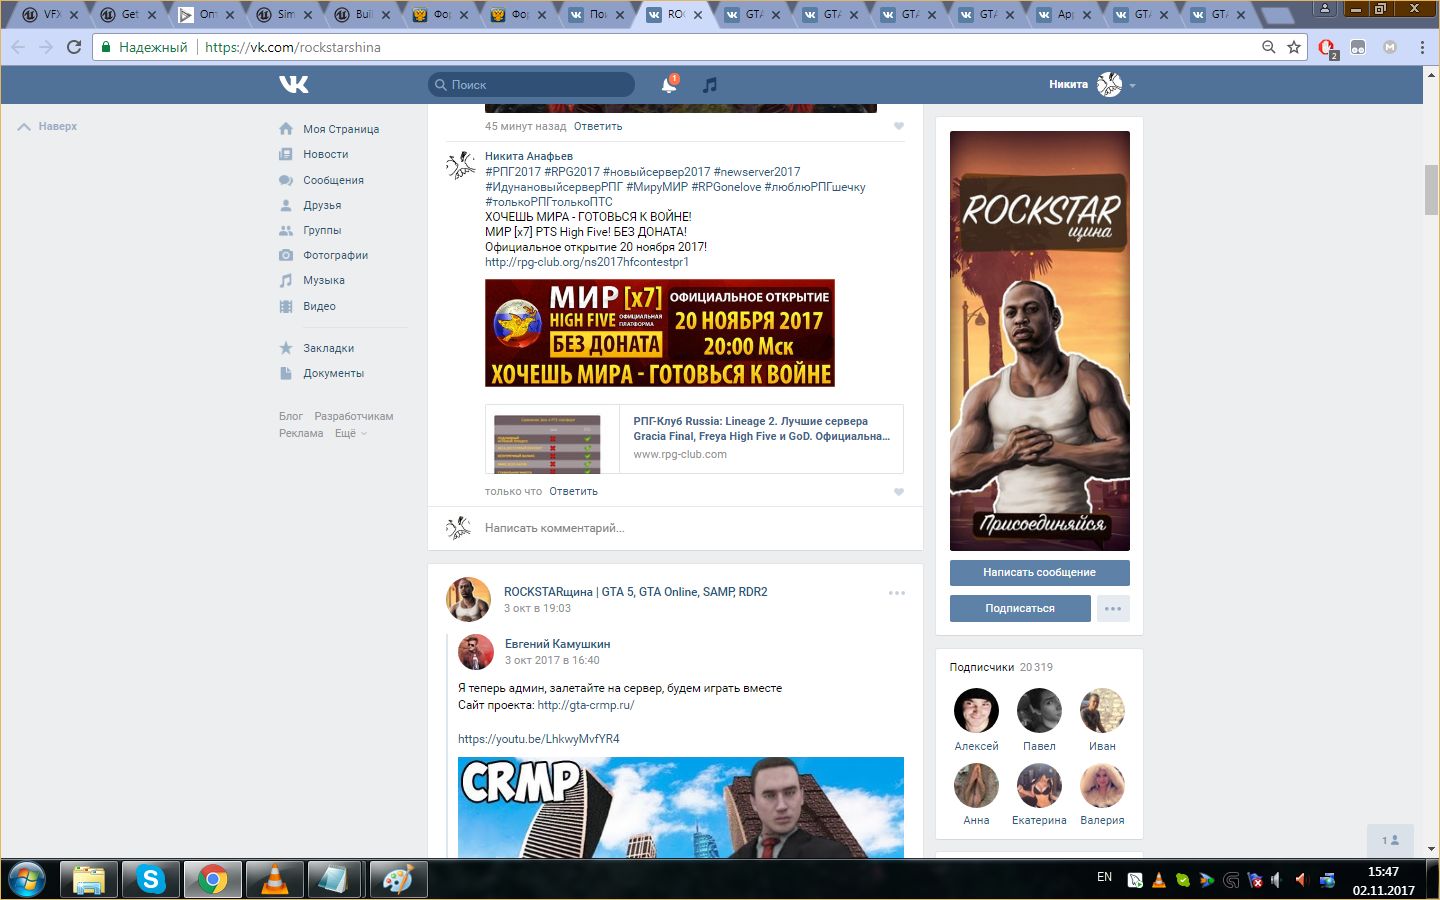Open the music player note icon
The image size is (1440, 900).
[x=710, y=85]
